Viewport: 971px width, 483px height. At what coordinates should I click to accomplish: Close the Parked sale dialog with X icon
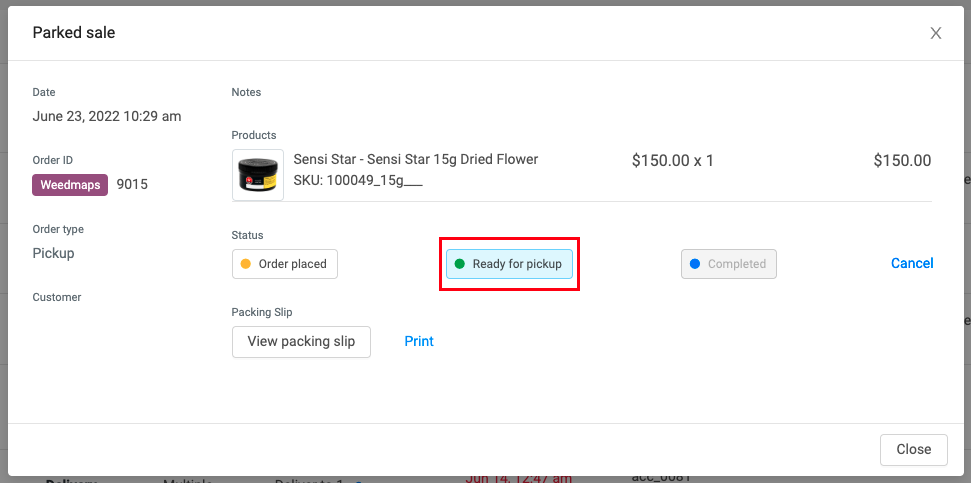936,33
